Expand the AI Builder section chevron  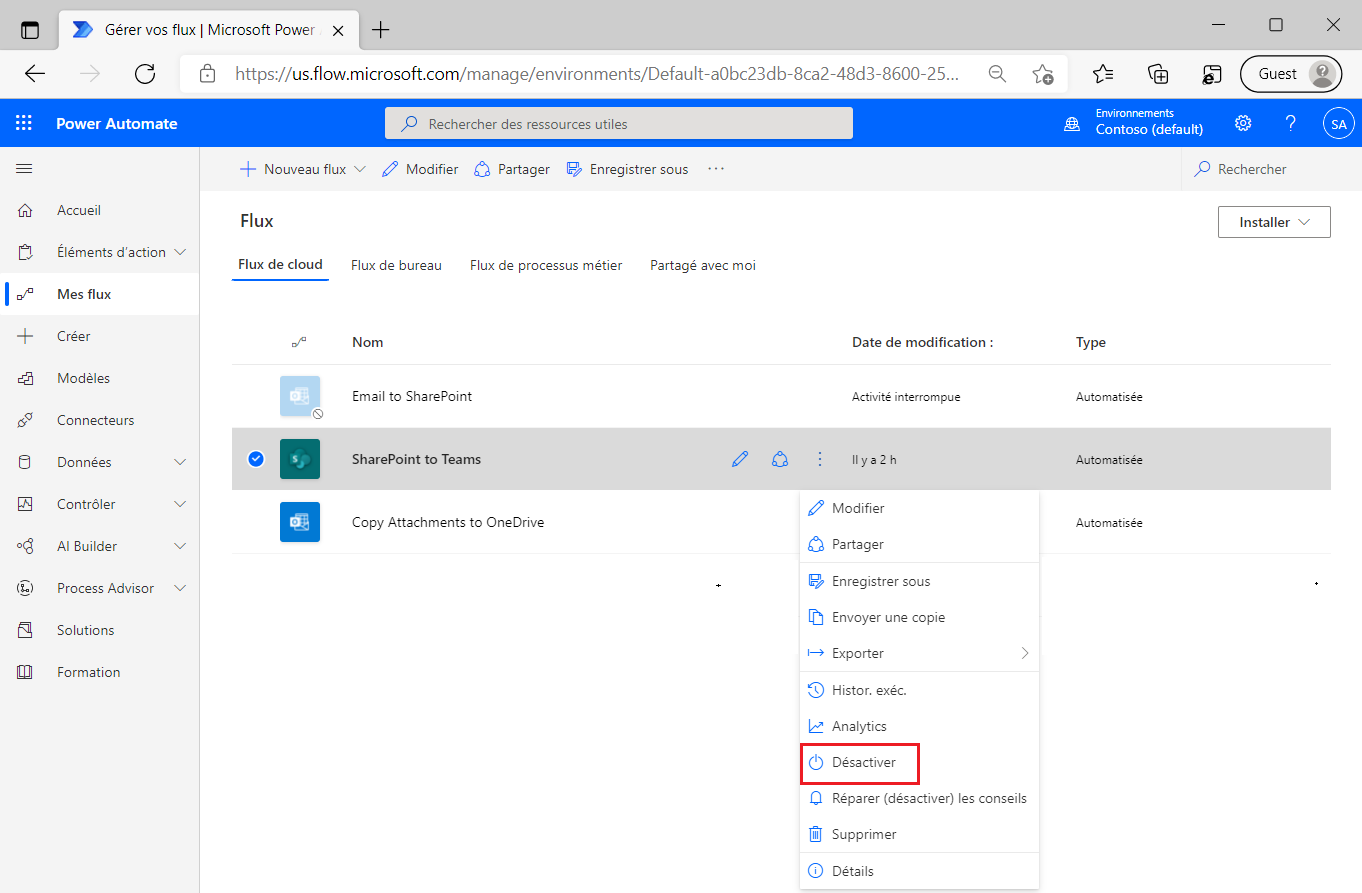tap(180, 546)
